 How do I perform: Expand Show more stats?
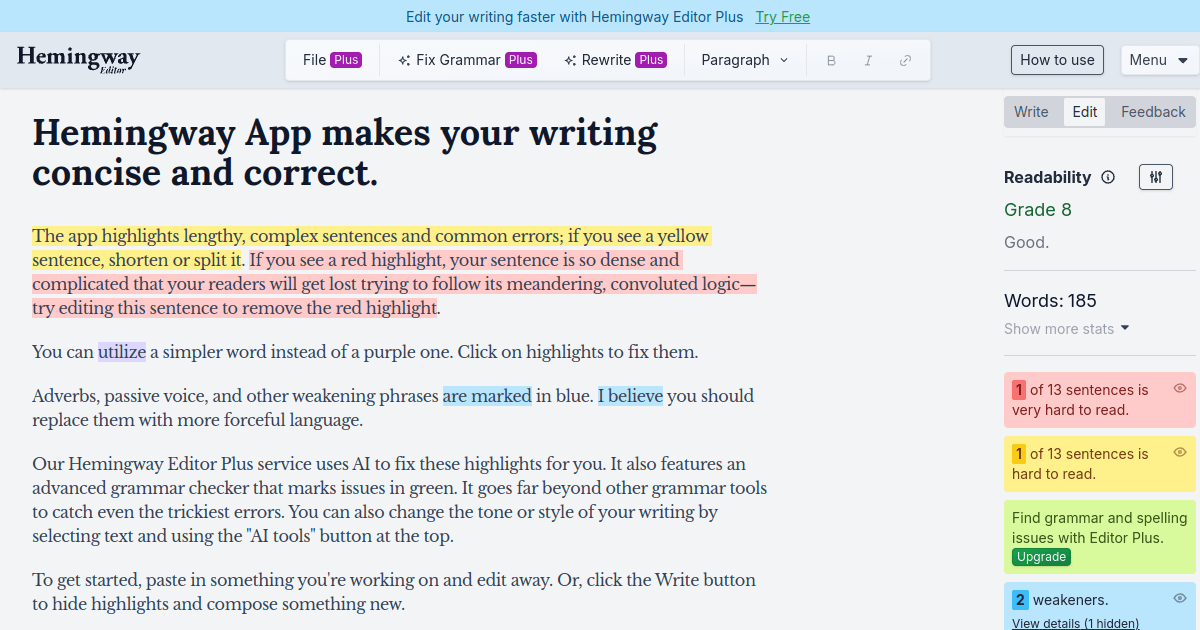1067,329
